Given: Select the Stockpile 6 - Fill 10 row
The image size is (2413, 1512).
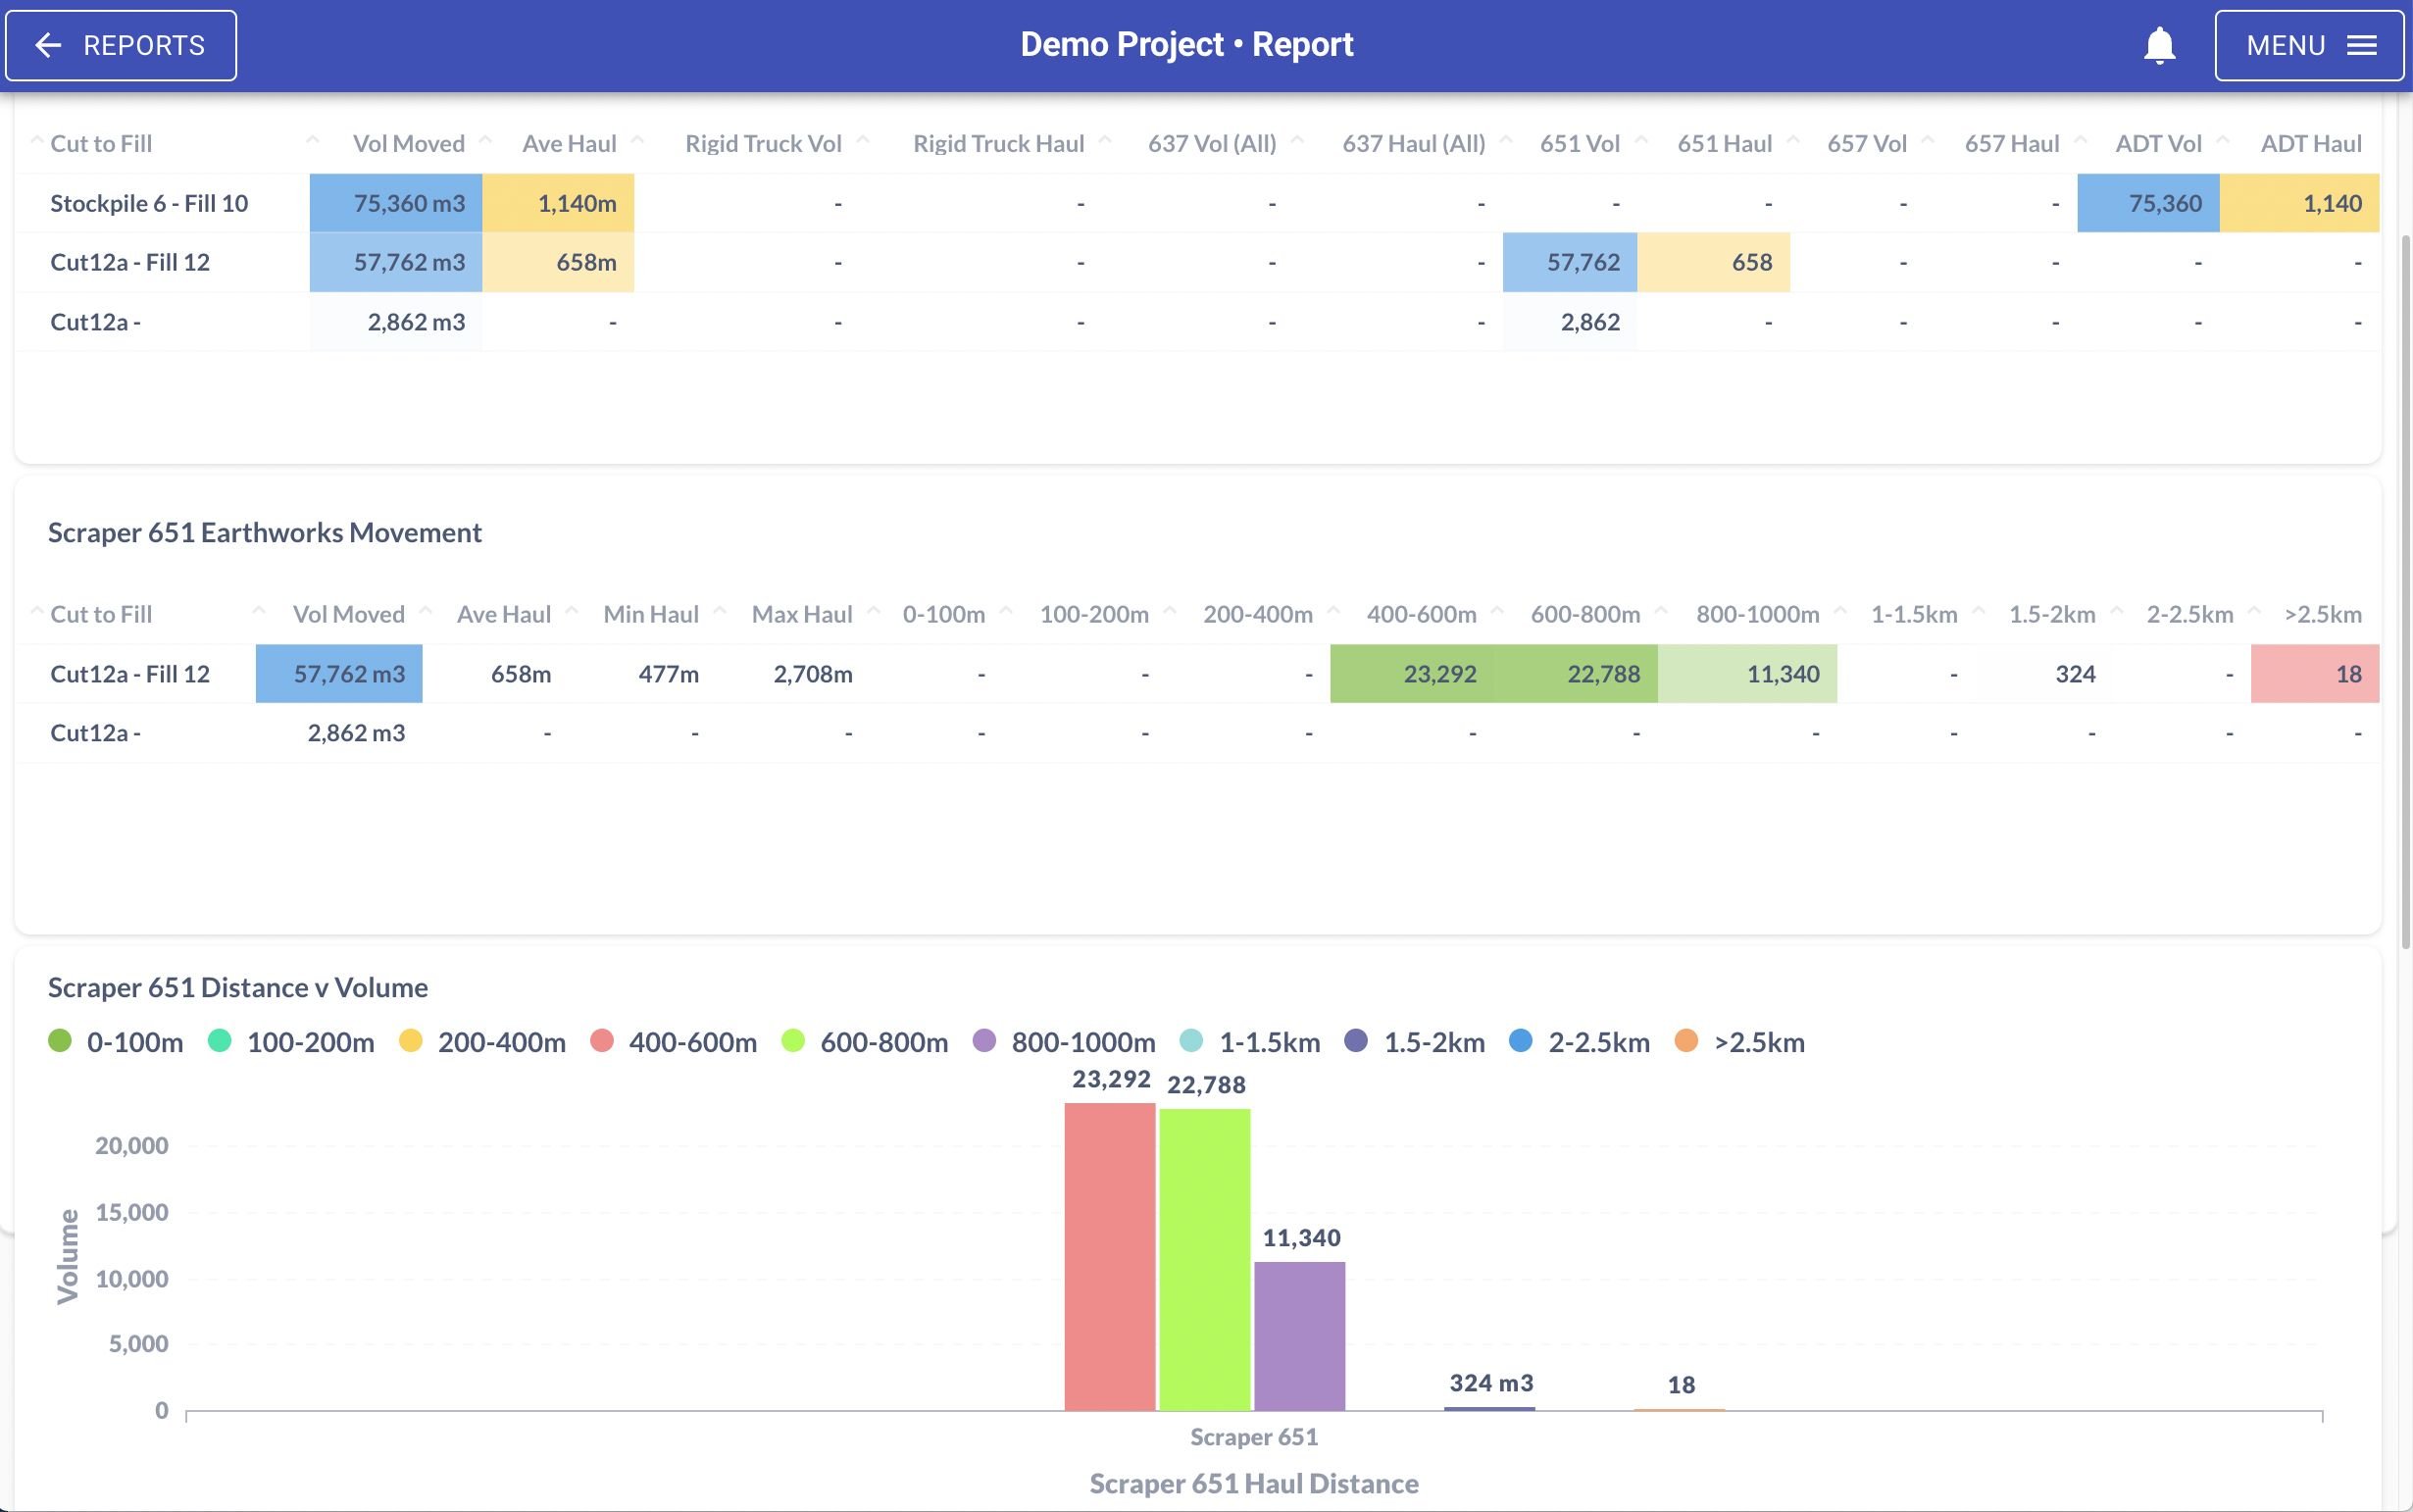Looking at the screenshot, I should 1197,203.
